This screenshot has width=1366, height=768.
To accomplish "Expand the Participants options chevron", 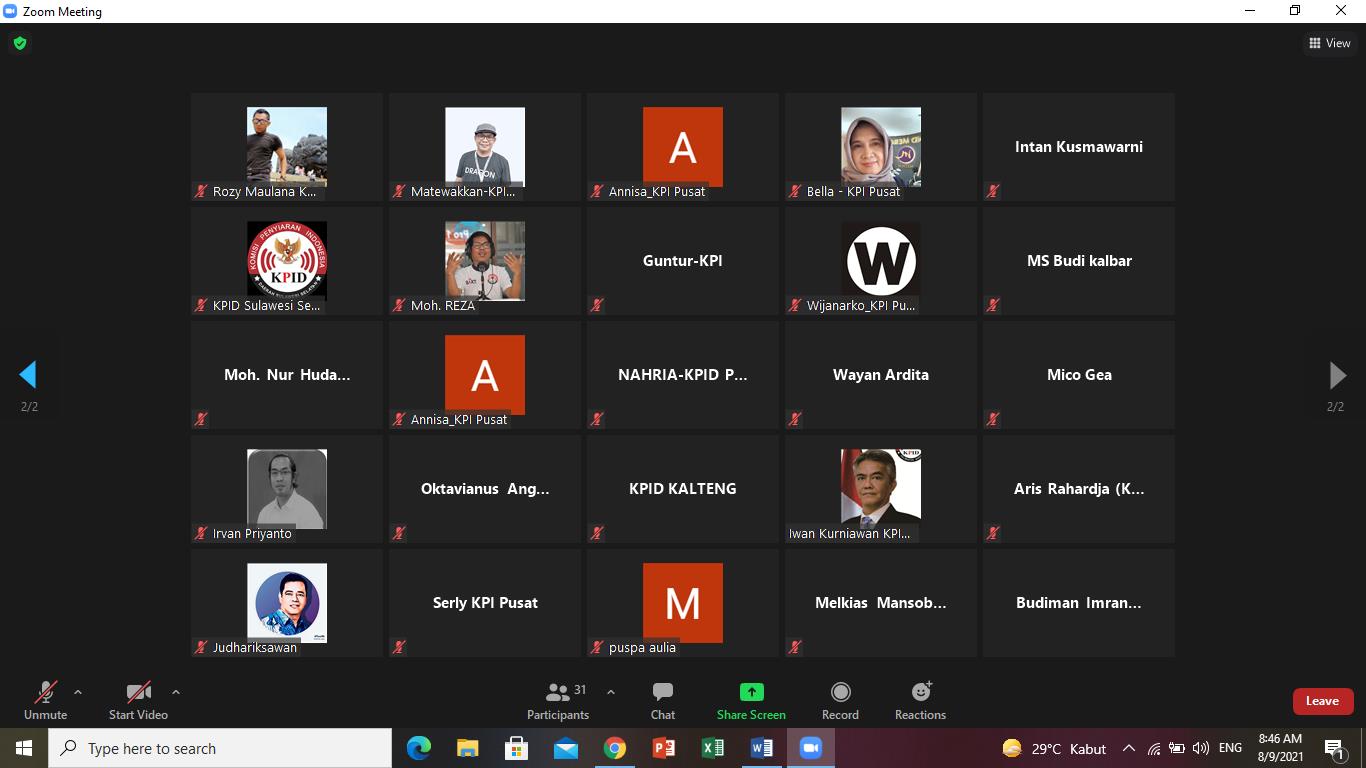I will [x=611, y=692].
